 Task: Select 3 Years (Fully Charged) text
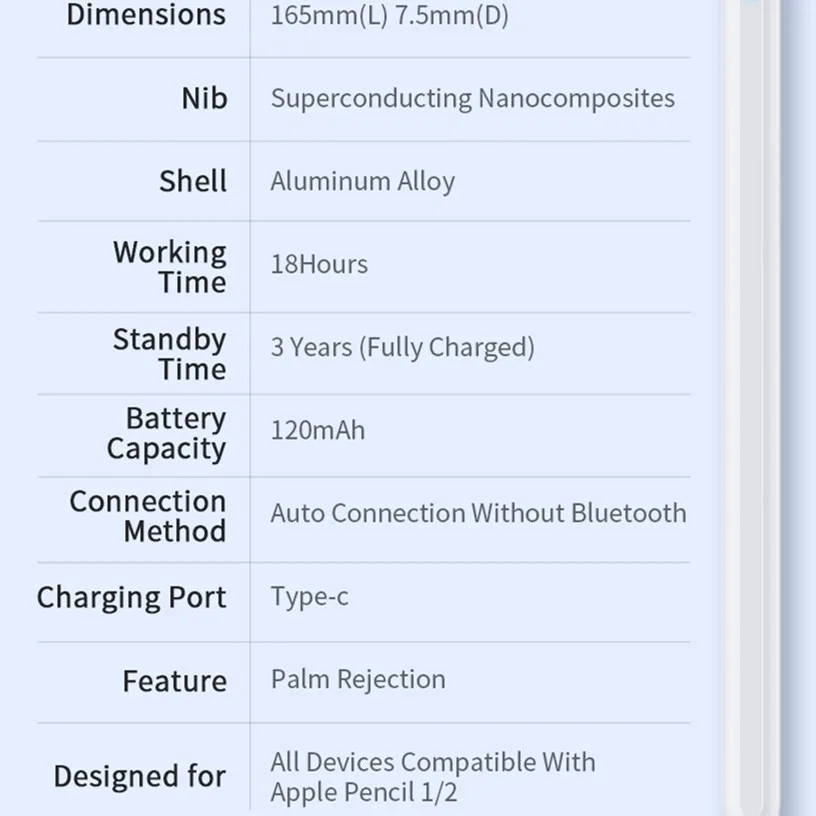(x=403, y=347)
